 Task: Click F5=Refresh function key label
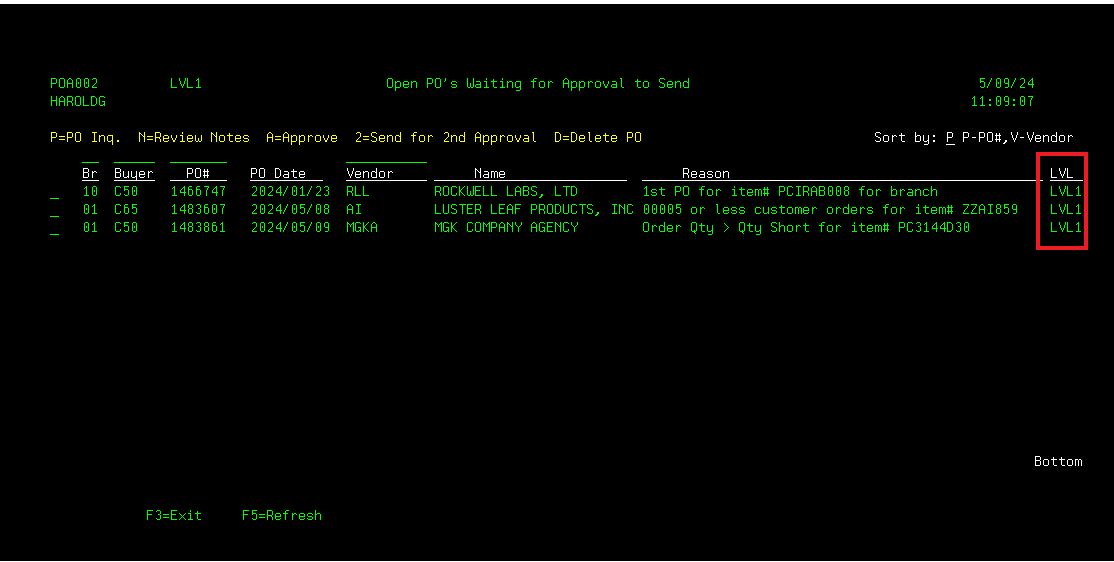282,516
